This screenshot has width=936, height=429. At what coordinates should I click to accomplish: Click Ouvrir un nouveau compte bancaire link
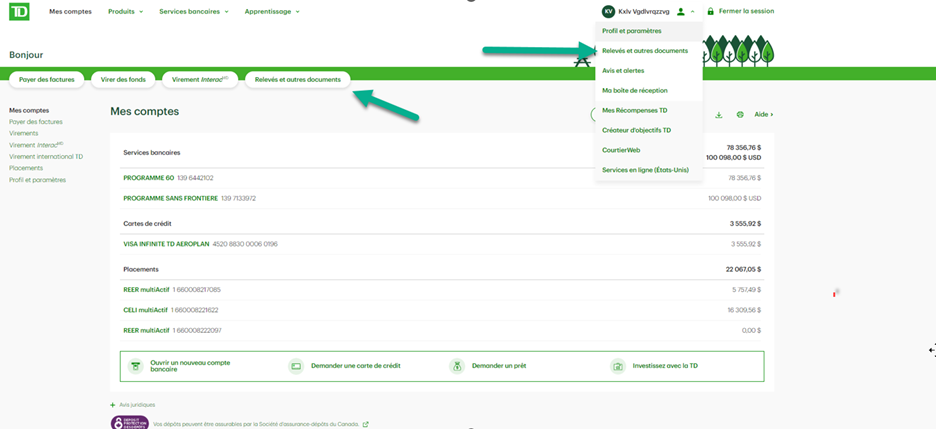click(190, 366)
